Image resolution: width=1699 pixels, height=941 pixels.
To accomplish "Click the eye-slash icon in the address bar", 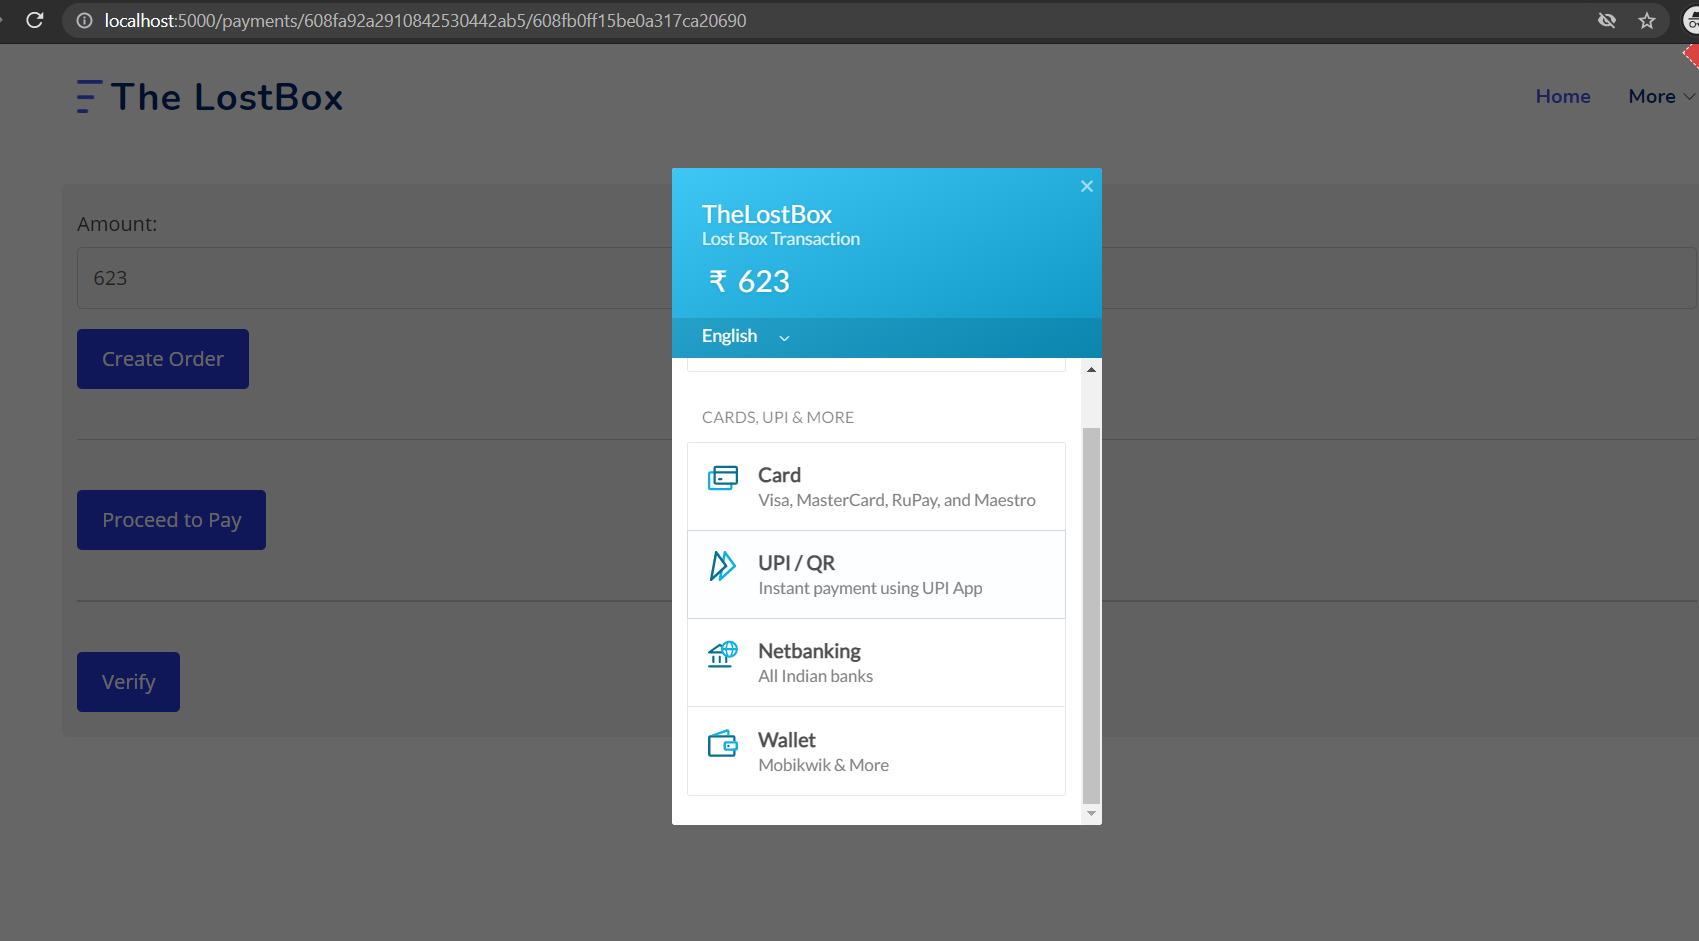I will click(x=1607, y=20).
